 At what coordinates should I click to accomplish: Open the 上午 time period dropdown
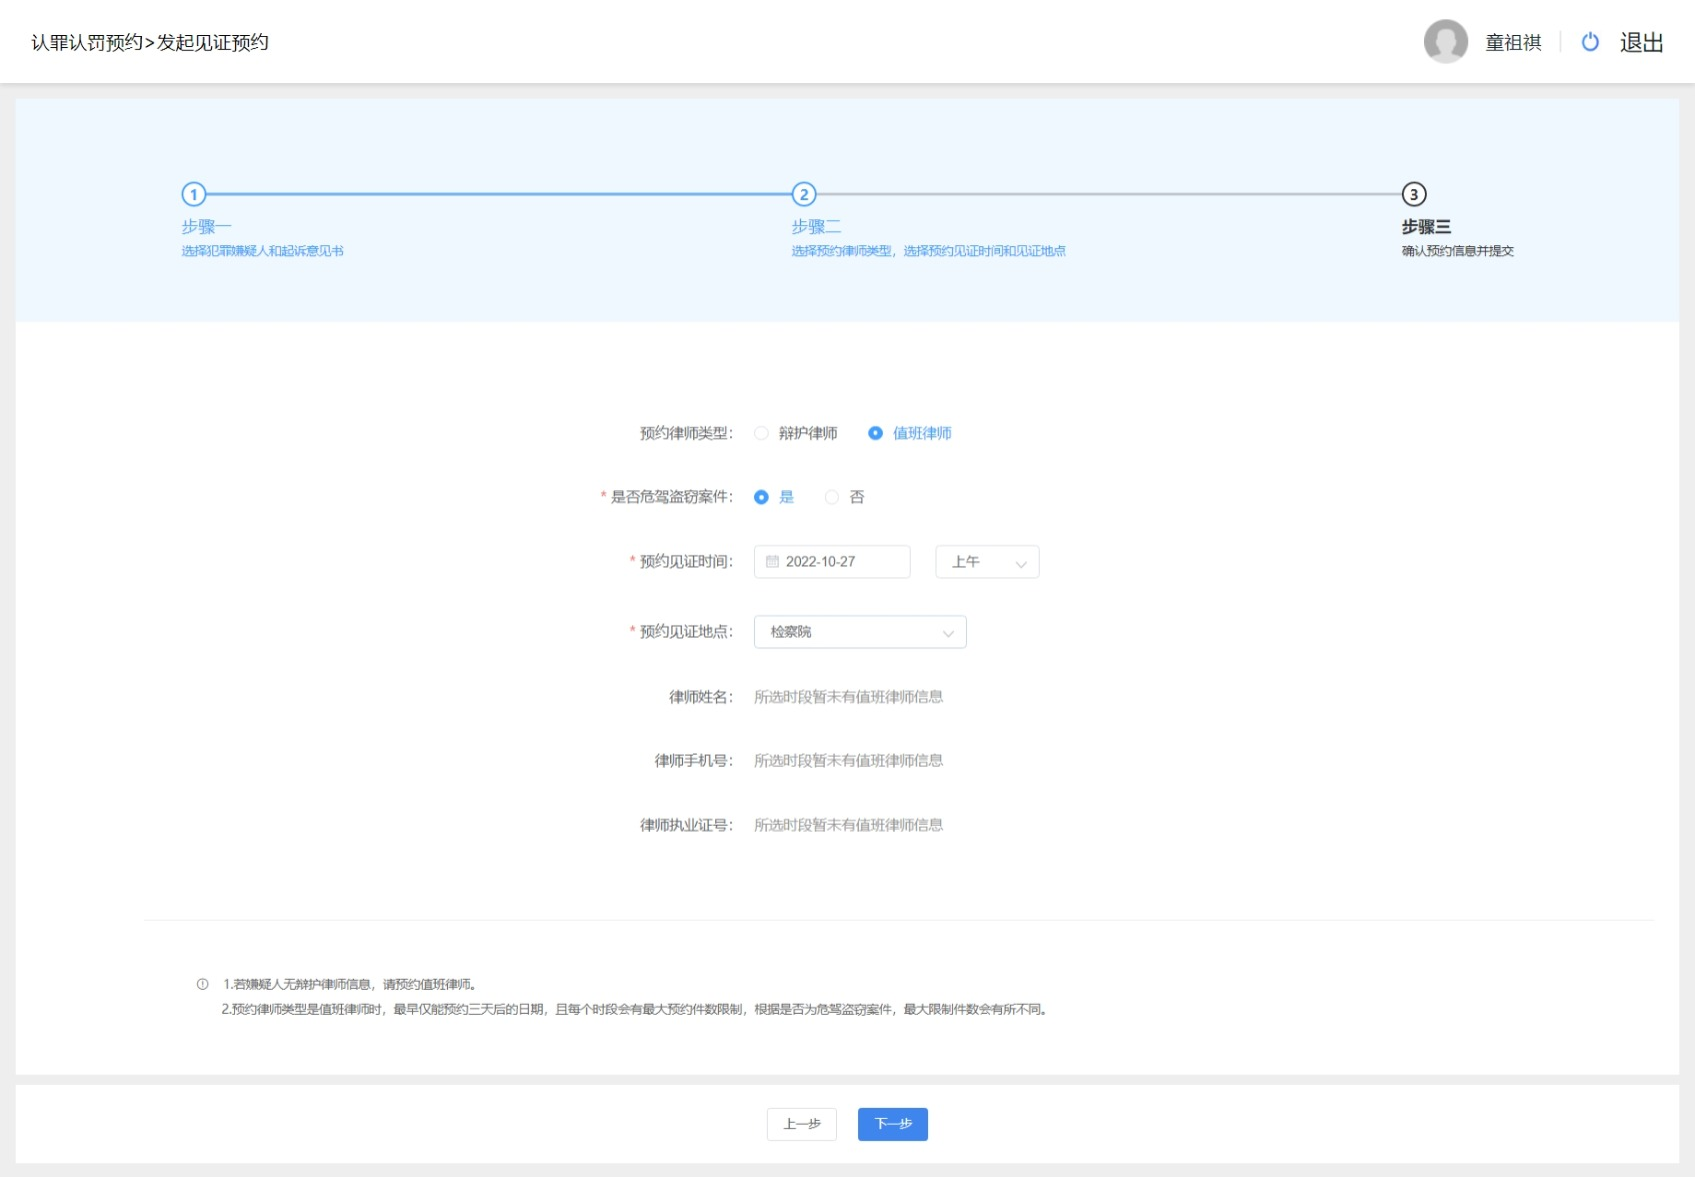click(986, 562)
